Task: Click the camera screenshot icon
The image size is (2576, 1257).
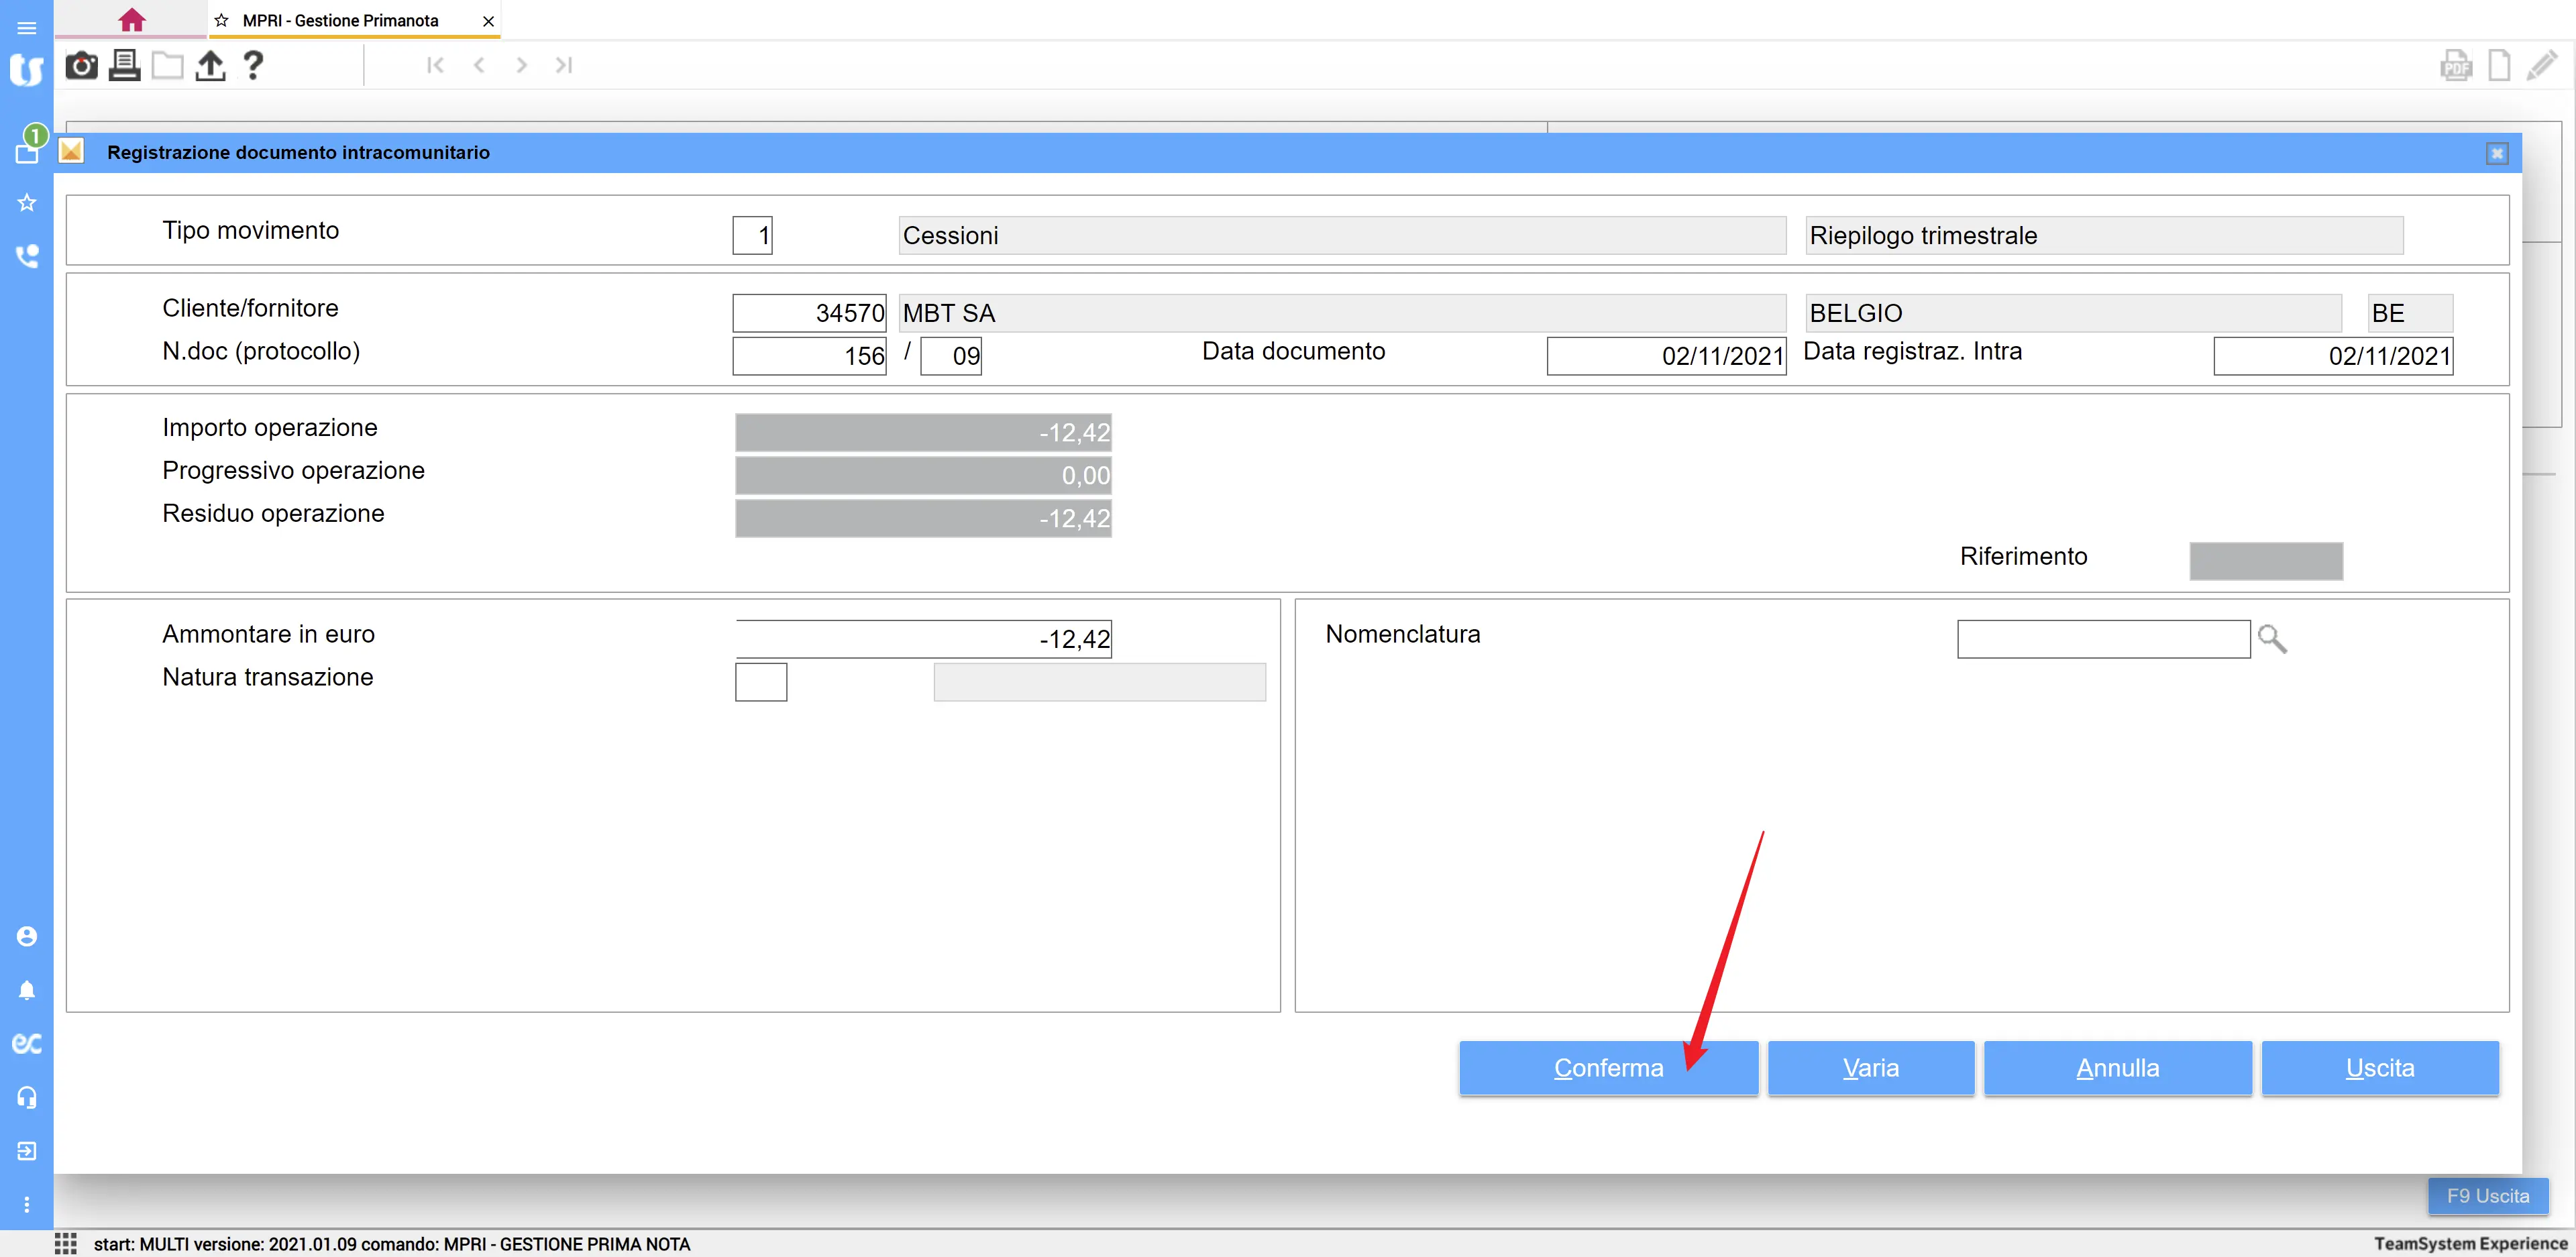Action: (81, 66)
